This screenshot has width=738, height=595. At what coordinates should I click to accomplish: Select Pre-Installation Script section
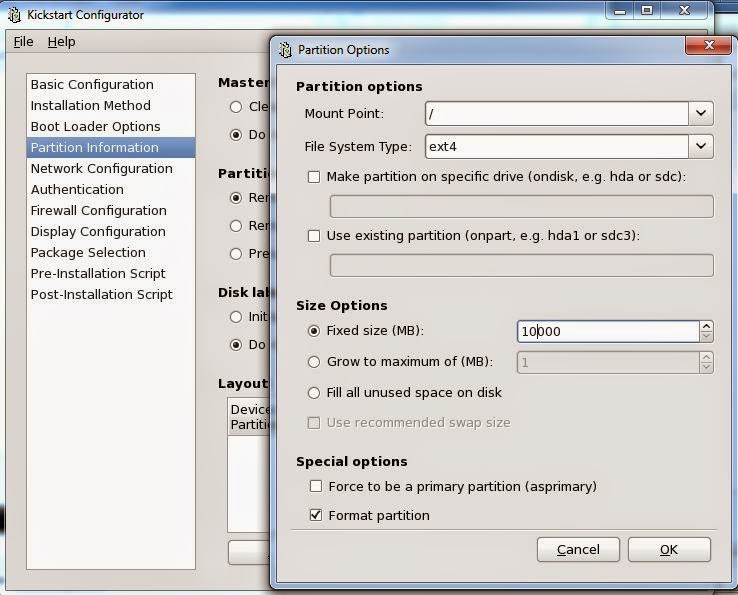pos(111,273)
